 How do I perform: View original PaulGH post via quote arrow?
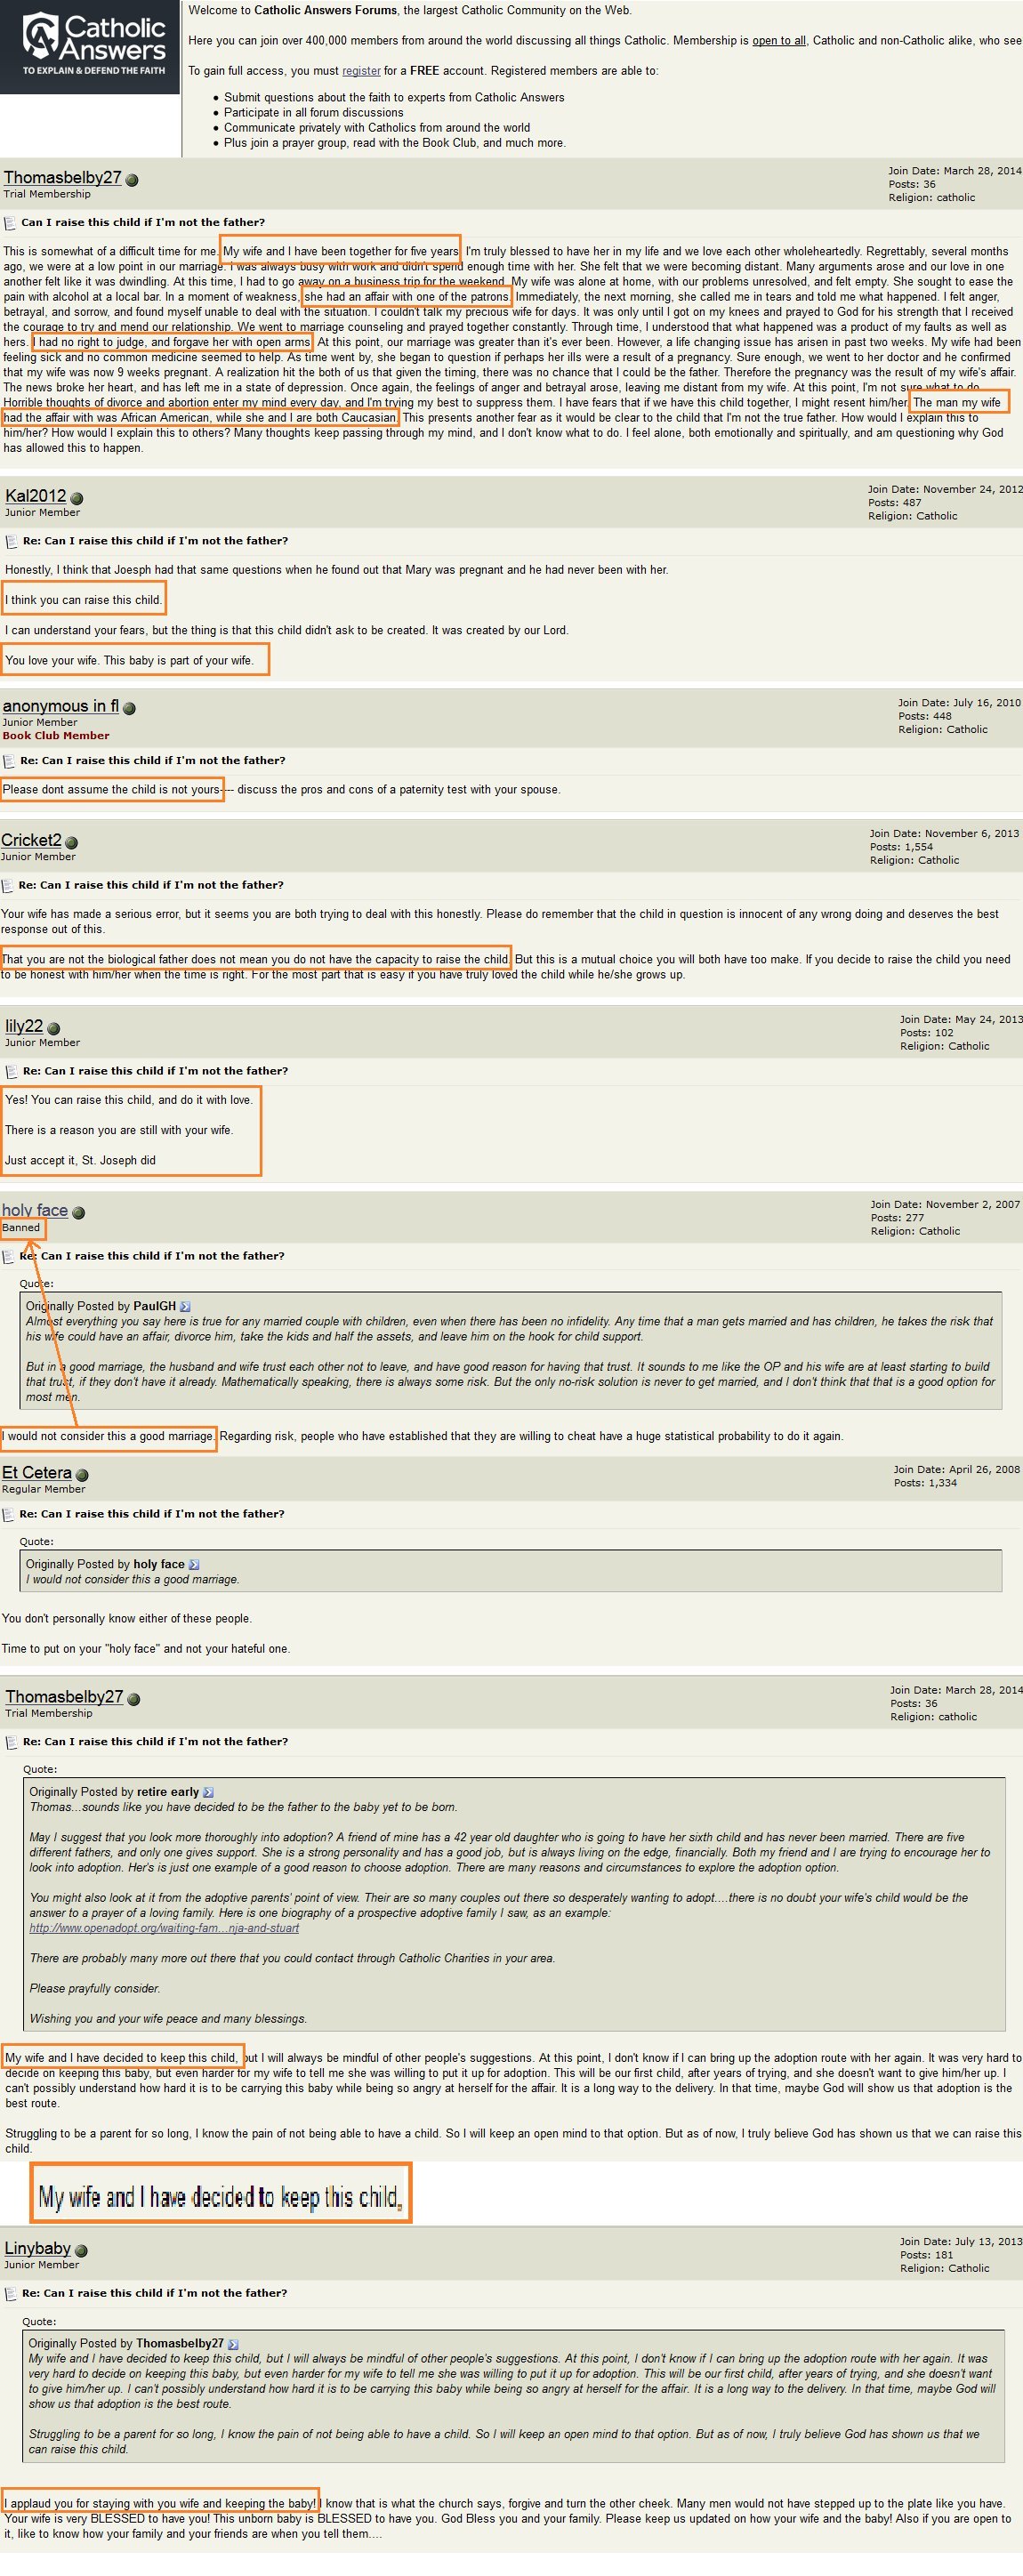tap(185, 1306)
